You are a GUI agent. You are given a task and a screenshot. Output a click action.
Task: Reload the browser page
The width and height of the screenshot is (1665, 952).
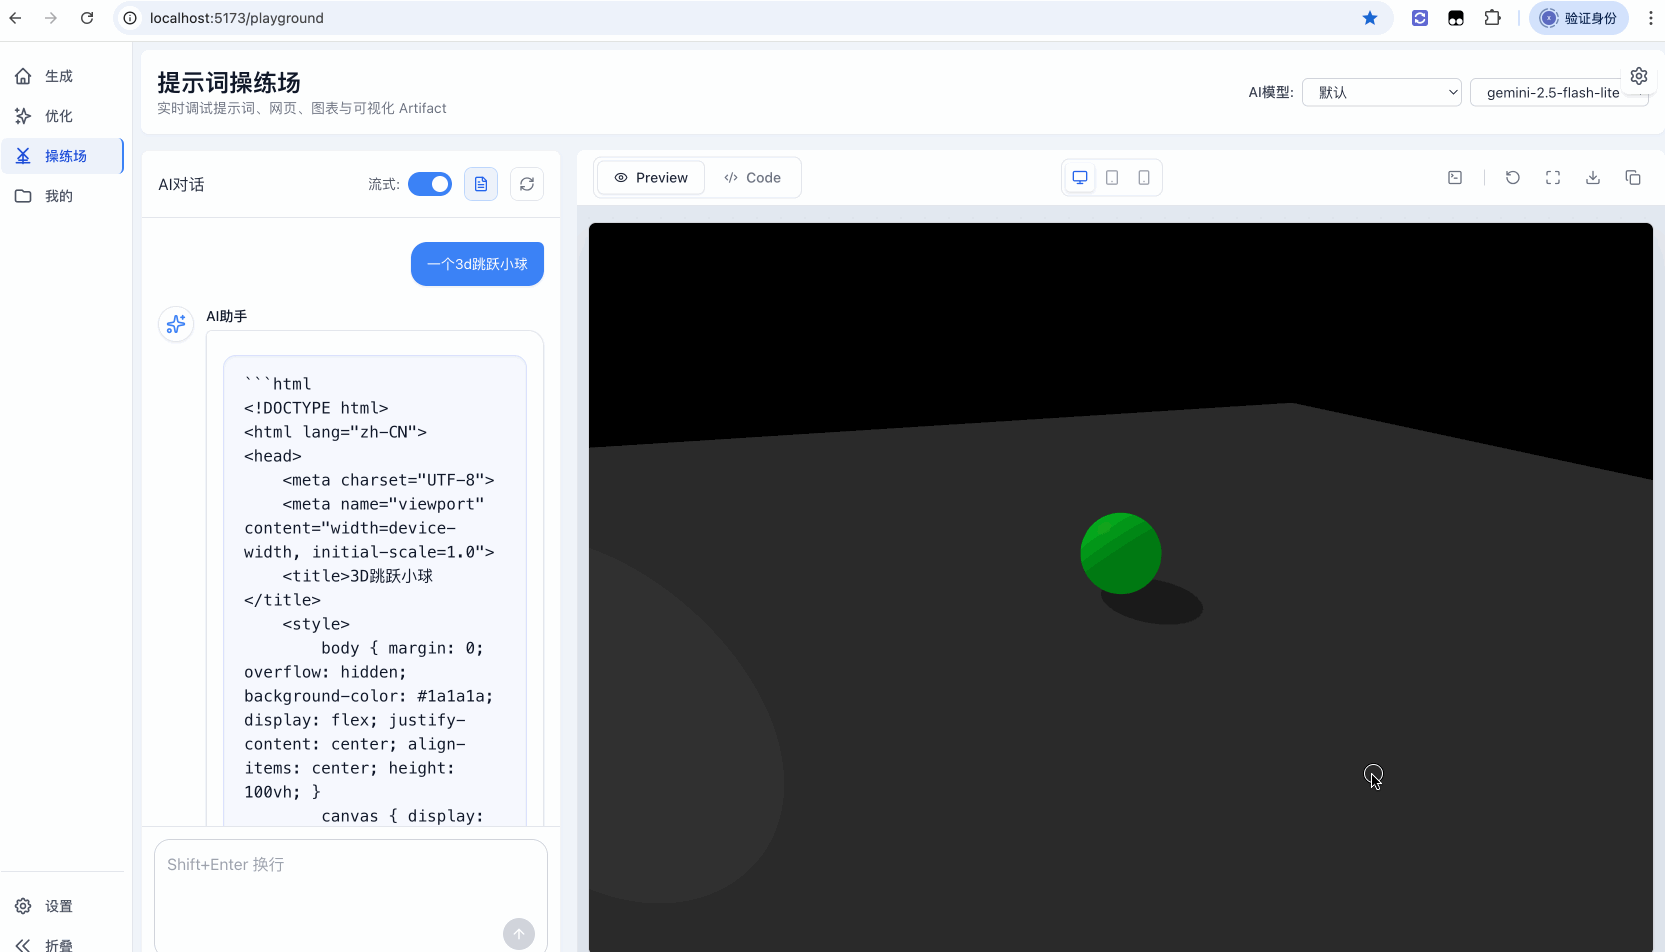click(87, 18)
